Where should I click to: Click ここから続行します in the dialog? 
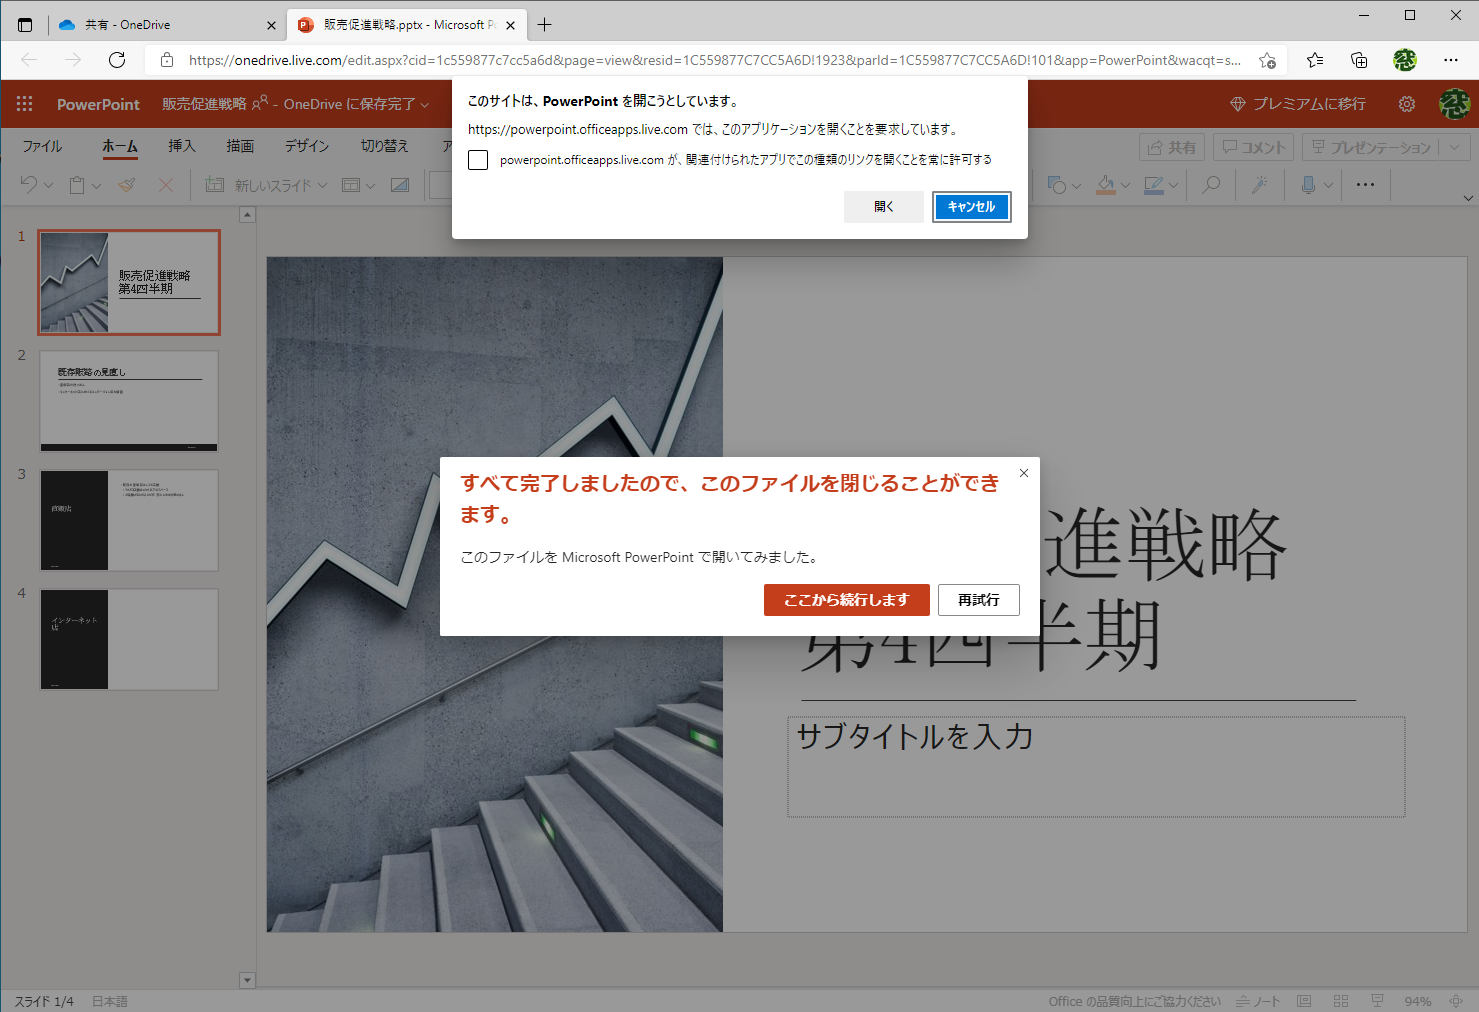tap(846, 600)
